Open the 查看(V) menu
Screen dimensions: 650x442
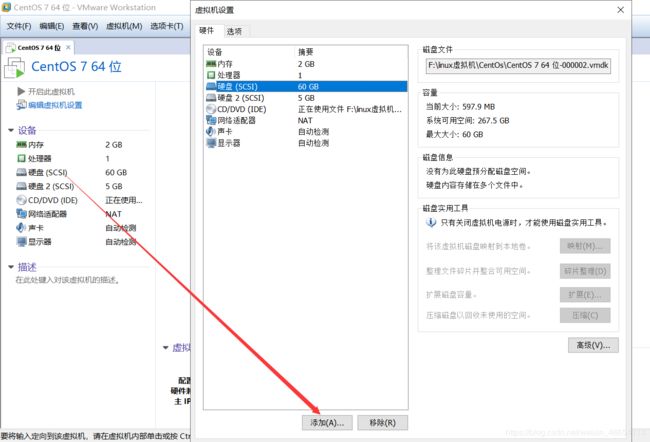click(85, 26)
